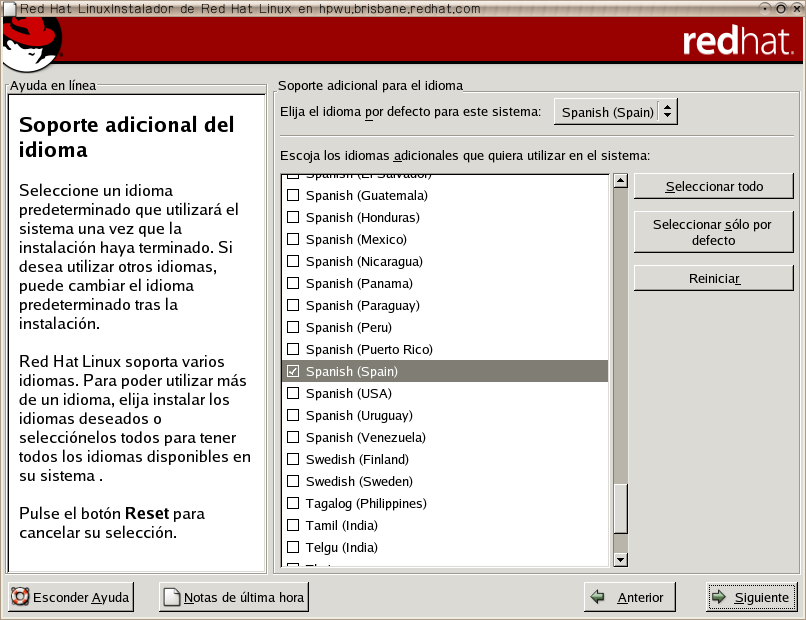
Task: Check the Spanish (Panama) checkbox
Action: click(x=293, y=283)
